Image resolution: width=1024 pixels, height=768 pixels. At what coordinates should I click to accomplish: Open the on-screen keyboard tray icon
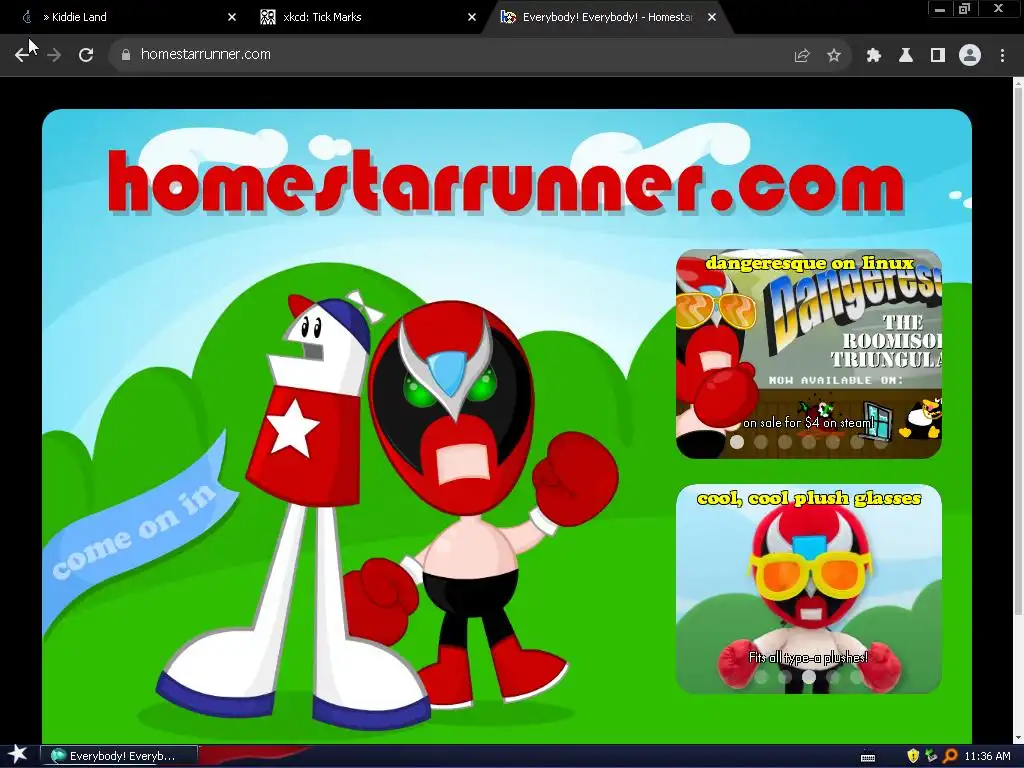(x=868, y=757)
